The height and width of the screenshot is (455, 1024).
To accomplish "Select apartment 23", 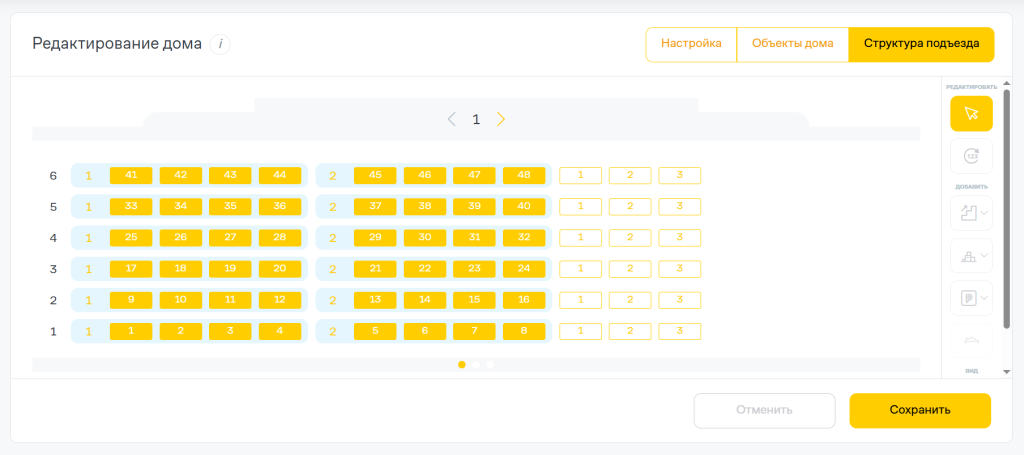I will (x=474, y=269).
